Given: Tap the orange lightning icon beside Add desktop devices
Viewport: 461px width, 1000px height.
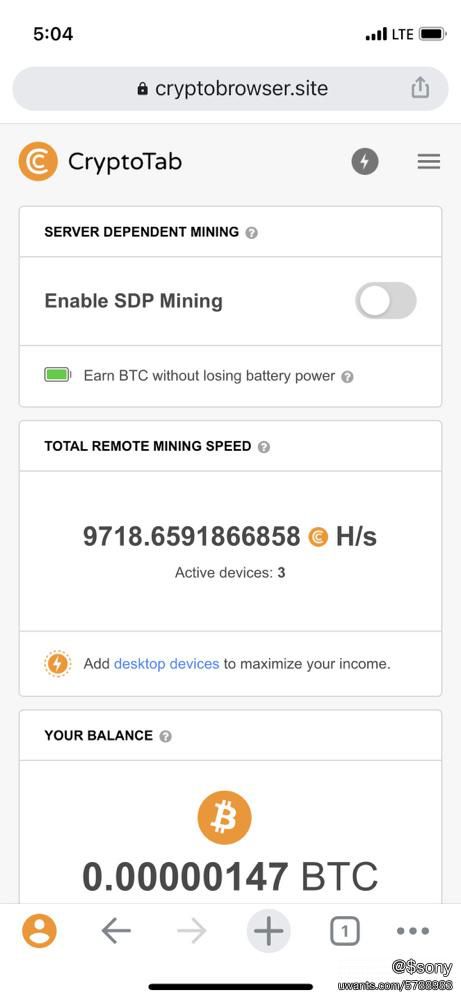Looking at the screenshot, I should tap(57, 664).
